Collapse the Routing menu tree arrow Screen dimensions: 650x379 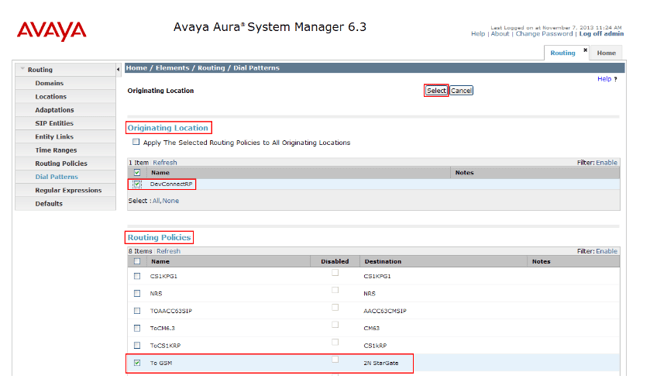pos(22,69)
